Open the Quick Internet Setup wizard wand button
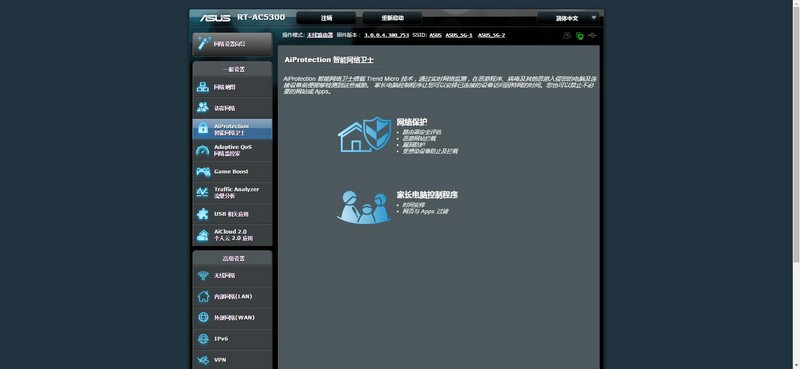 click(x=232, y=44)
